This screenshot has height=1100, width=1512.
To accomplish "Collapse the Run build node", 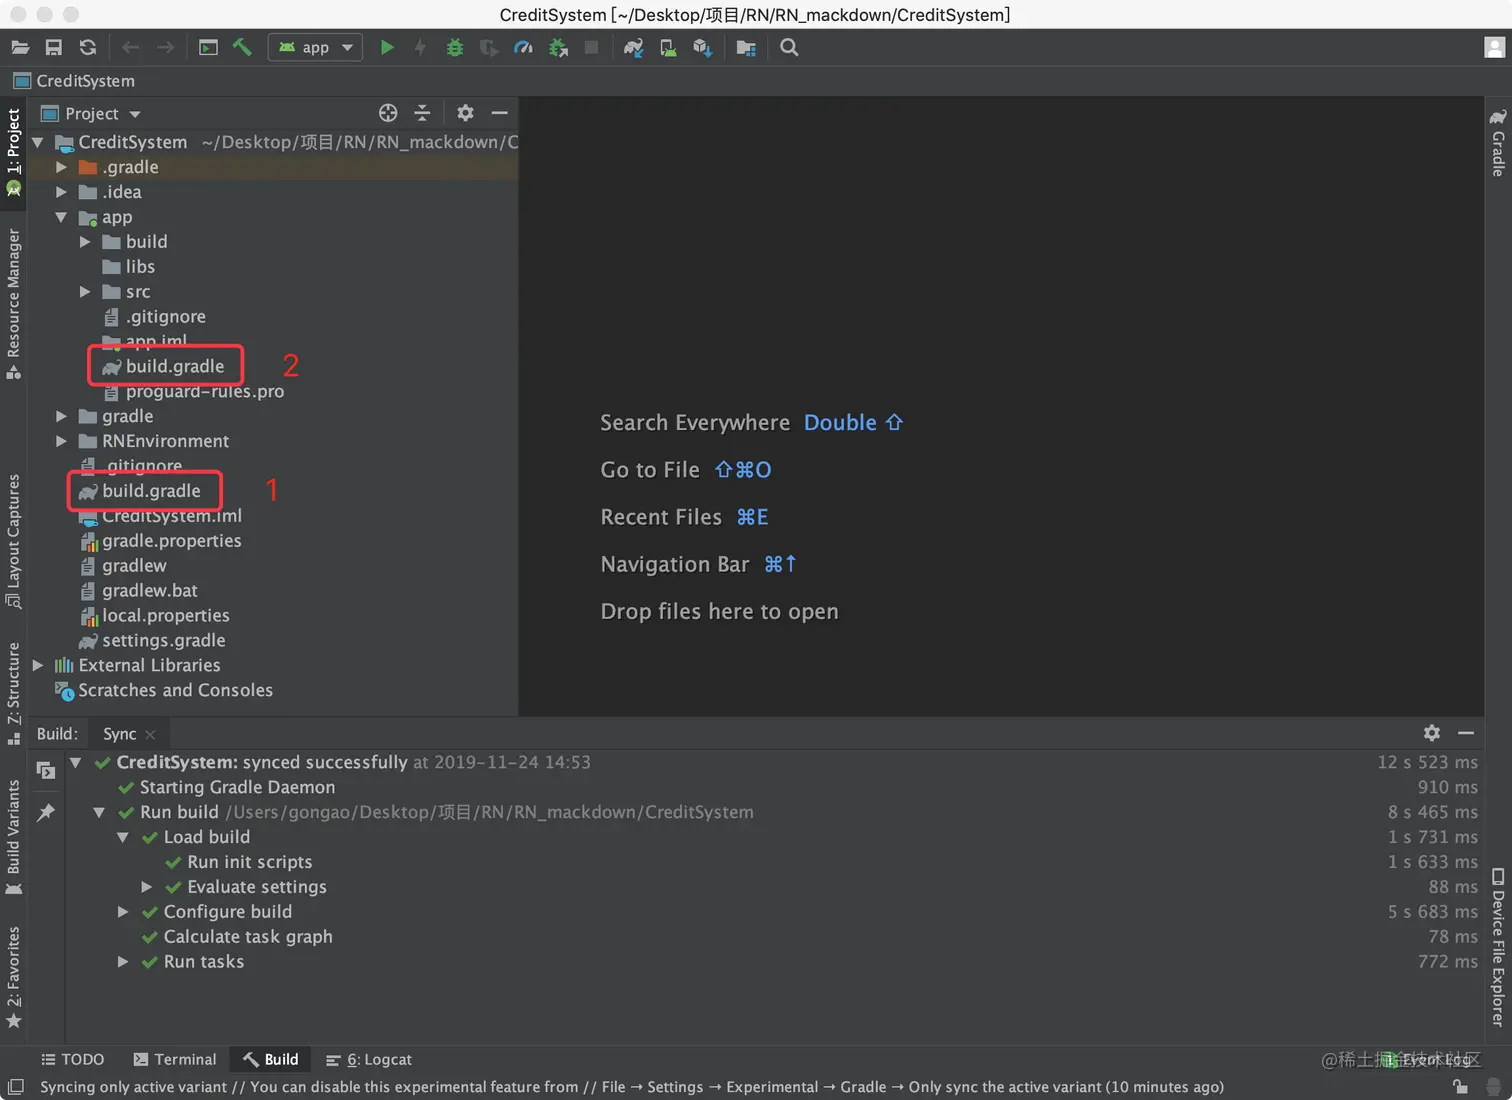I will coord(99,812).
